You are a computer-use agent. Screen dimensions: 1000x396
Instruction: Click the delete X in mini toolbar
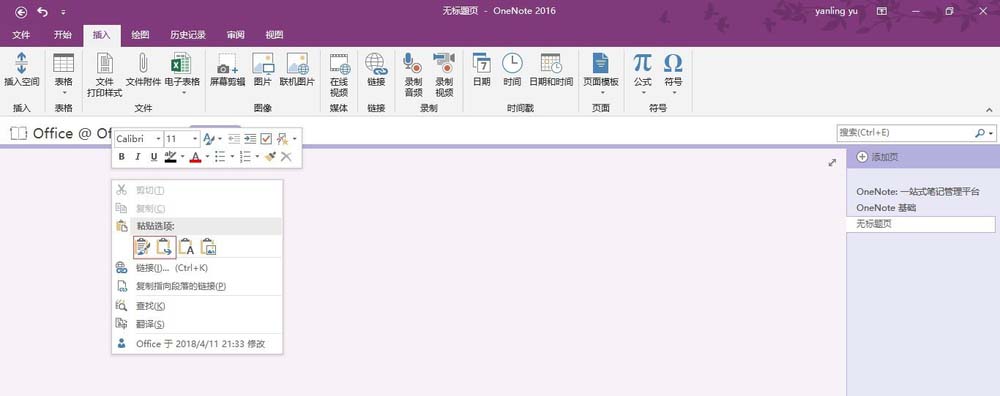click(286, 157)
